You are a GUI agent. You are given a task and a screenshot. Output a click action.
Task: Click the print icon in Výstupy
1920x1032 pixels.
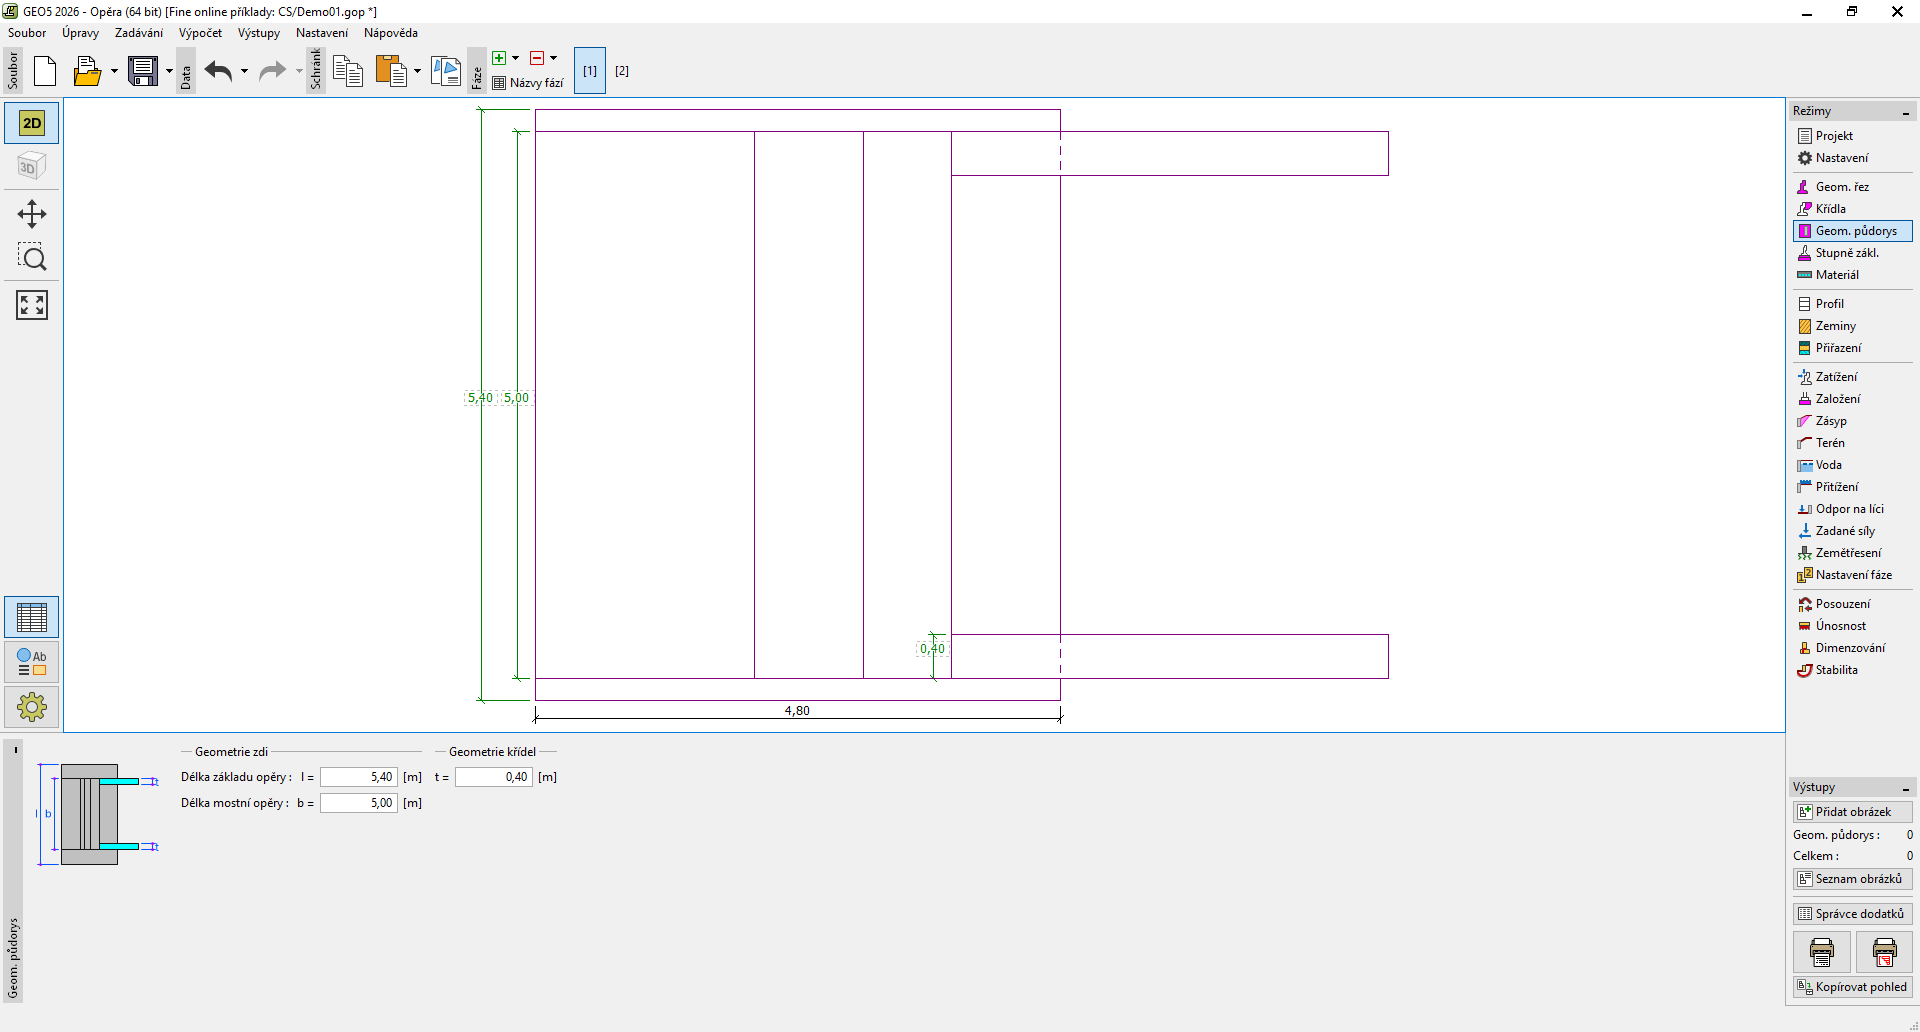pyautogui.click(x=1821, y=952)
